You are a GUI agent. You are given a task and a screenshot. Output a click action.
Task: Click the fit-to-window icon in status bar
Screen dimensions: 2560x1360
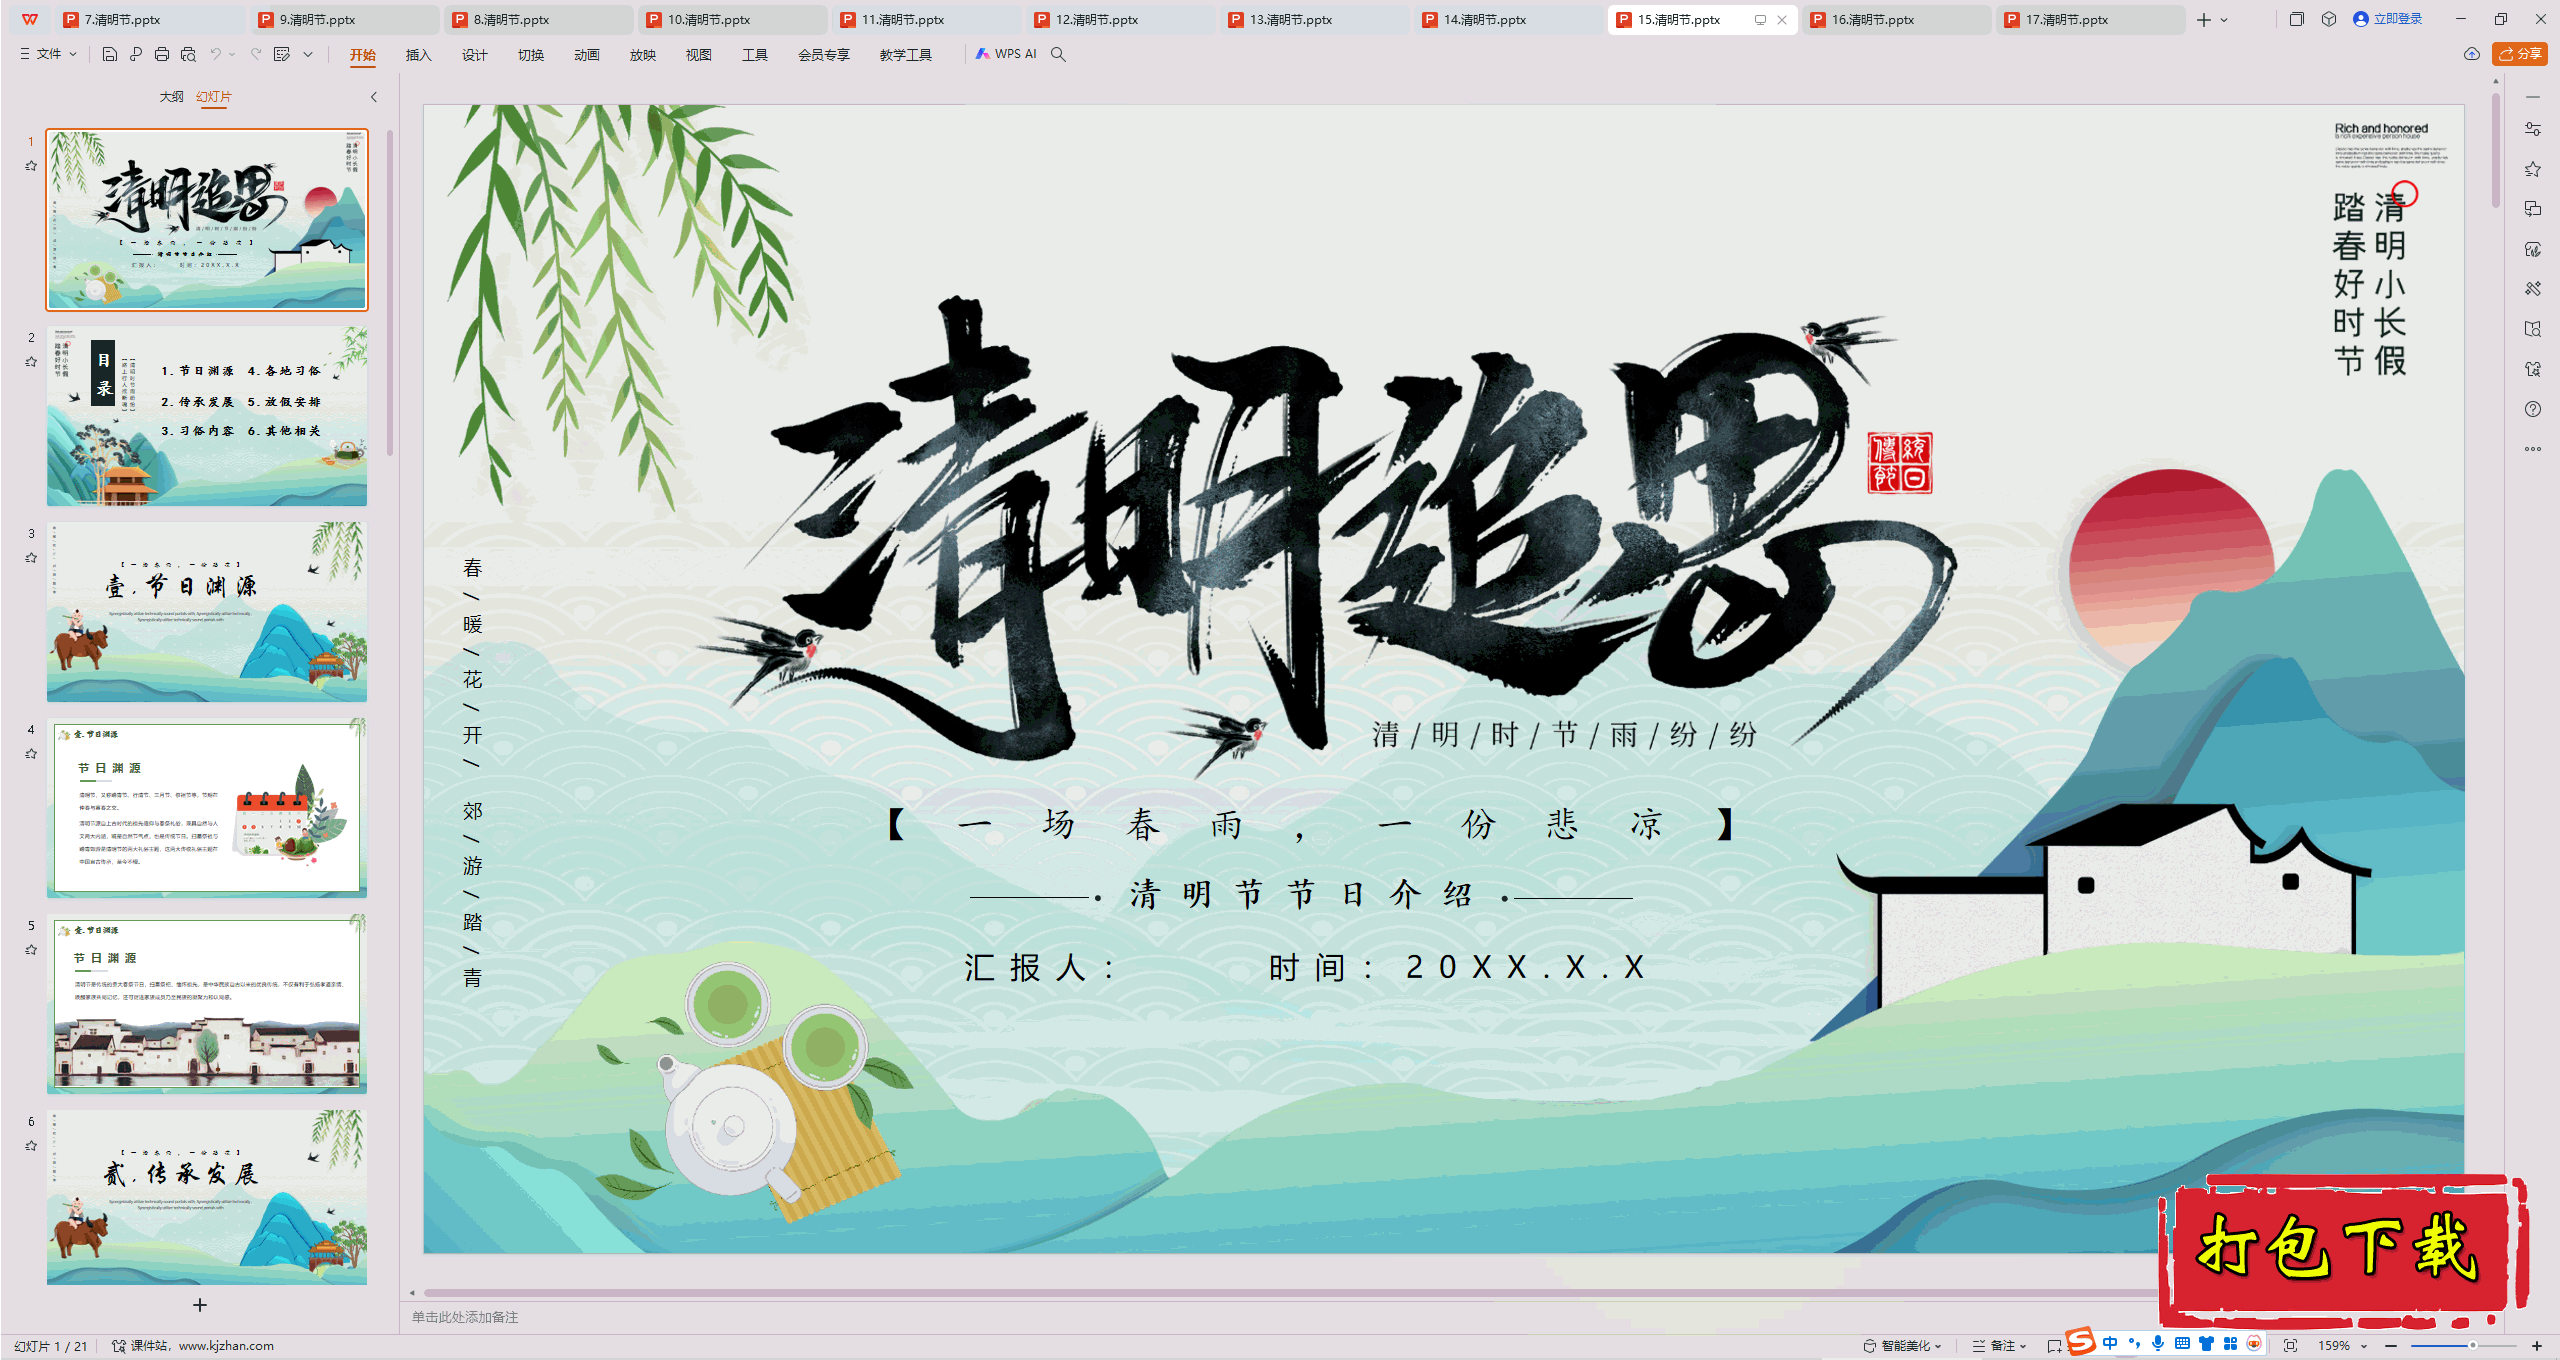pos(2291,1346)
